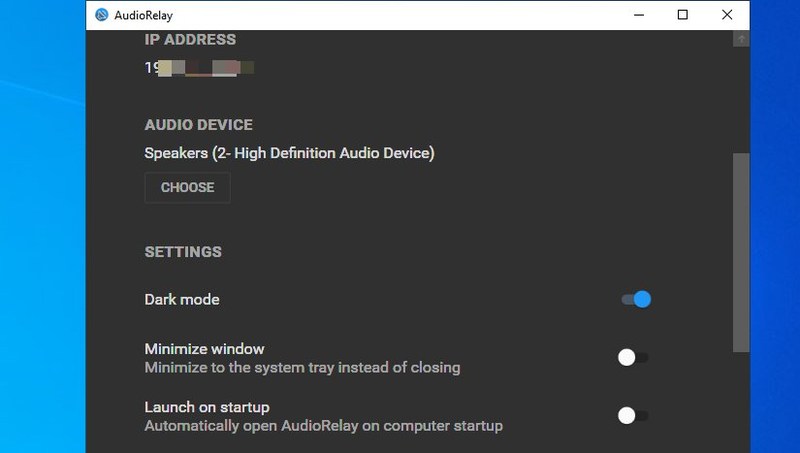Viewport: 800px width, 453px height.
Task: Click the 'Minimize to the system tray' description
Action: coord(302,368)
